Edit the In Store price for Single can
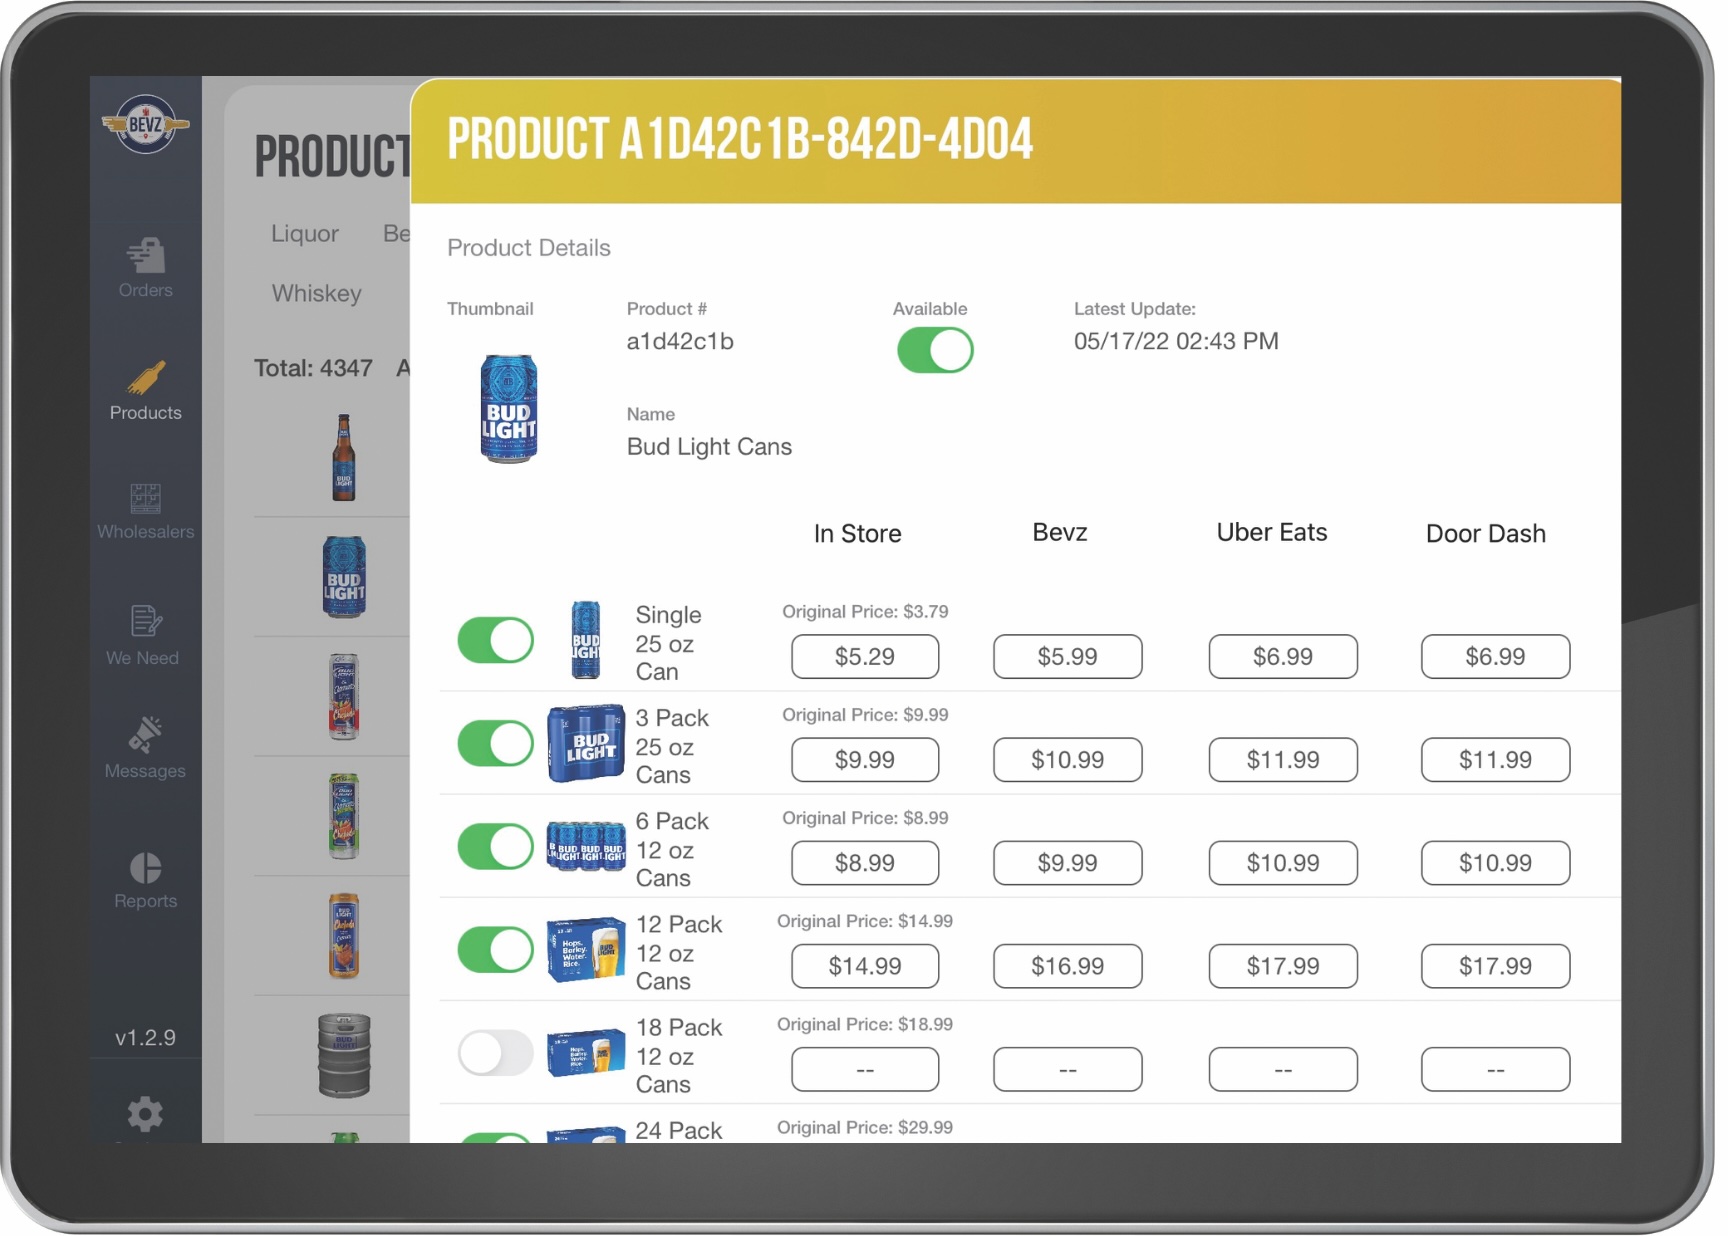The image size is (1728, 1236). [x=864, y=657]
